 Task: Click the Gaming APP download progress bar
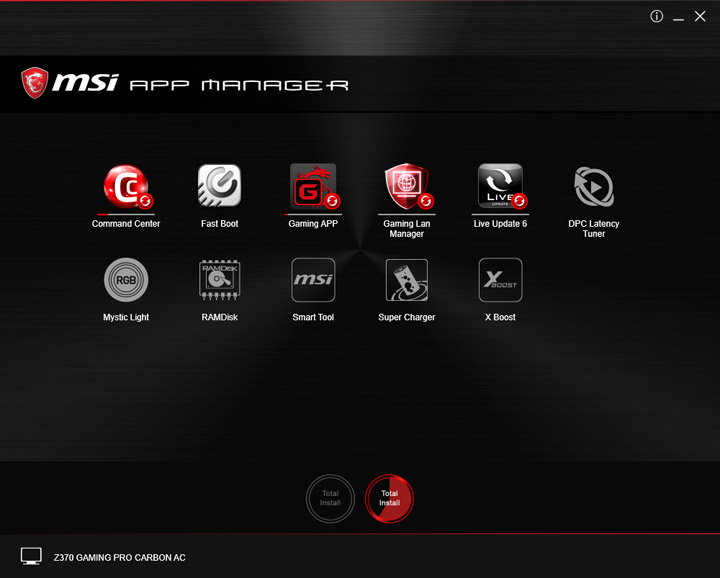(313, 214)
